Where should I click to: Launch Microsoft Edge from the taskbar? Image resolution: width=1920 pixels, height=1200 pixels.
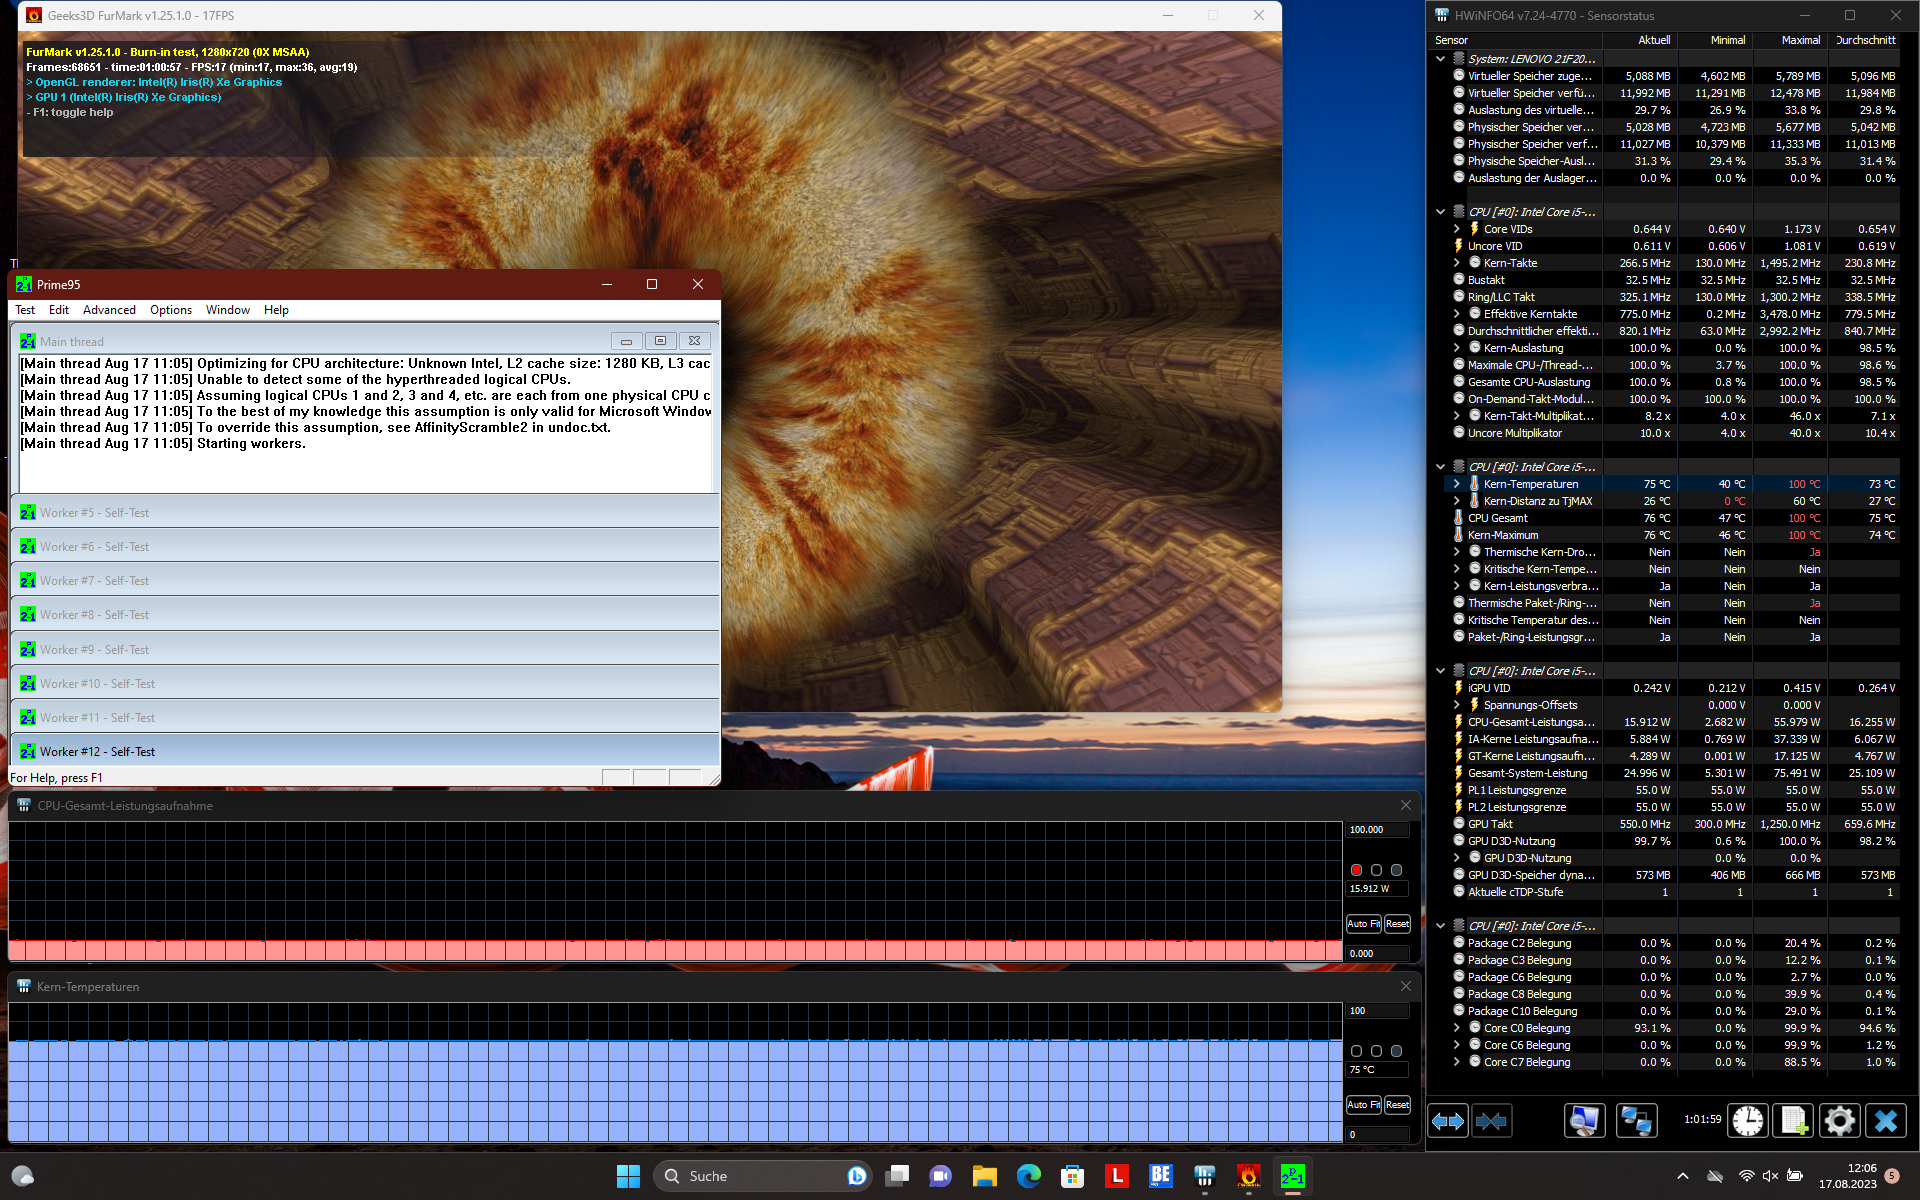(x=1029, y=1177)
